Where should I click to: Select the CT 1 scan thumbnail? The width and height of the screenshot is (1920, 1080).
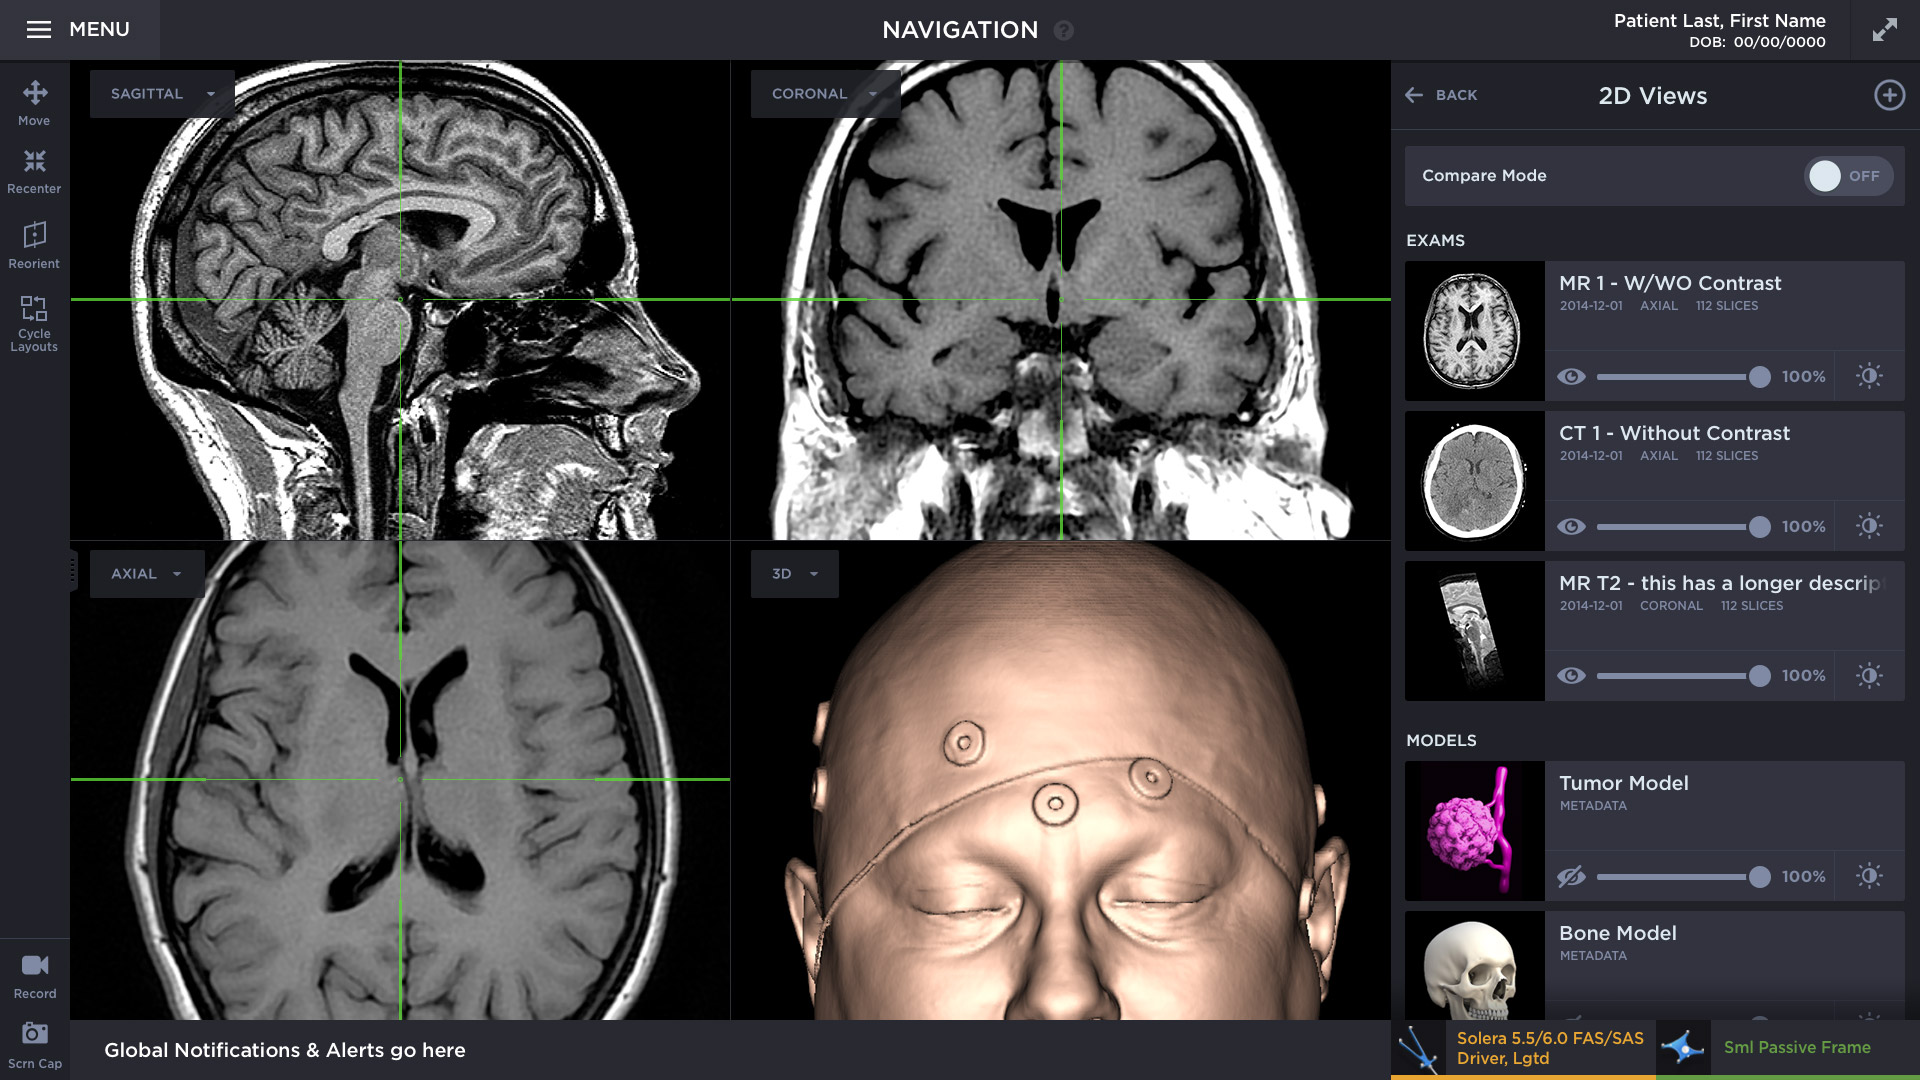1474,481
